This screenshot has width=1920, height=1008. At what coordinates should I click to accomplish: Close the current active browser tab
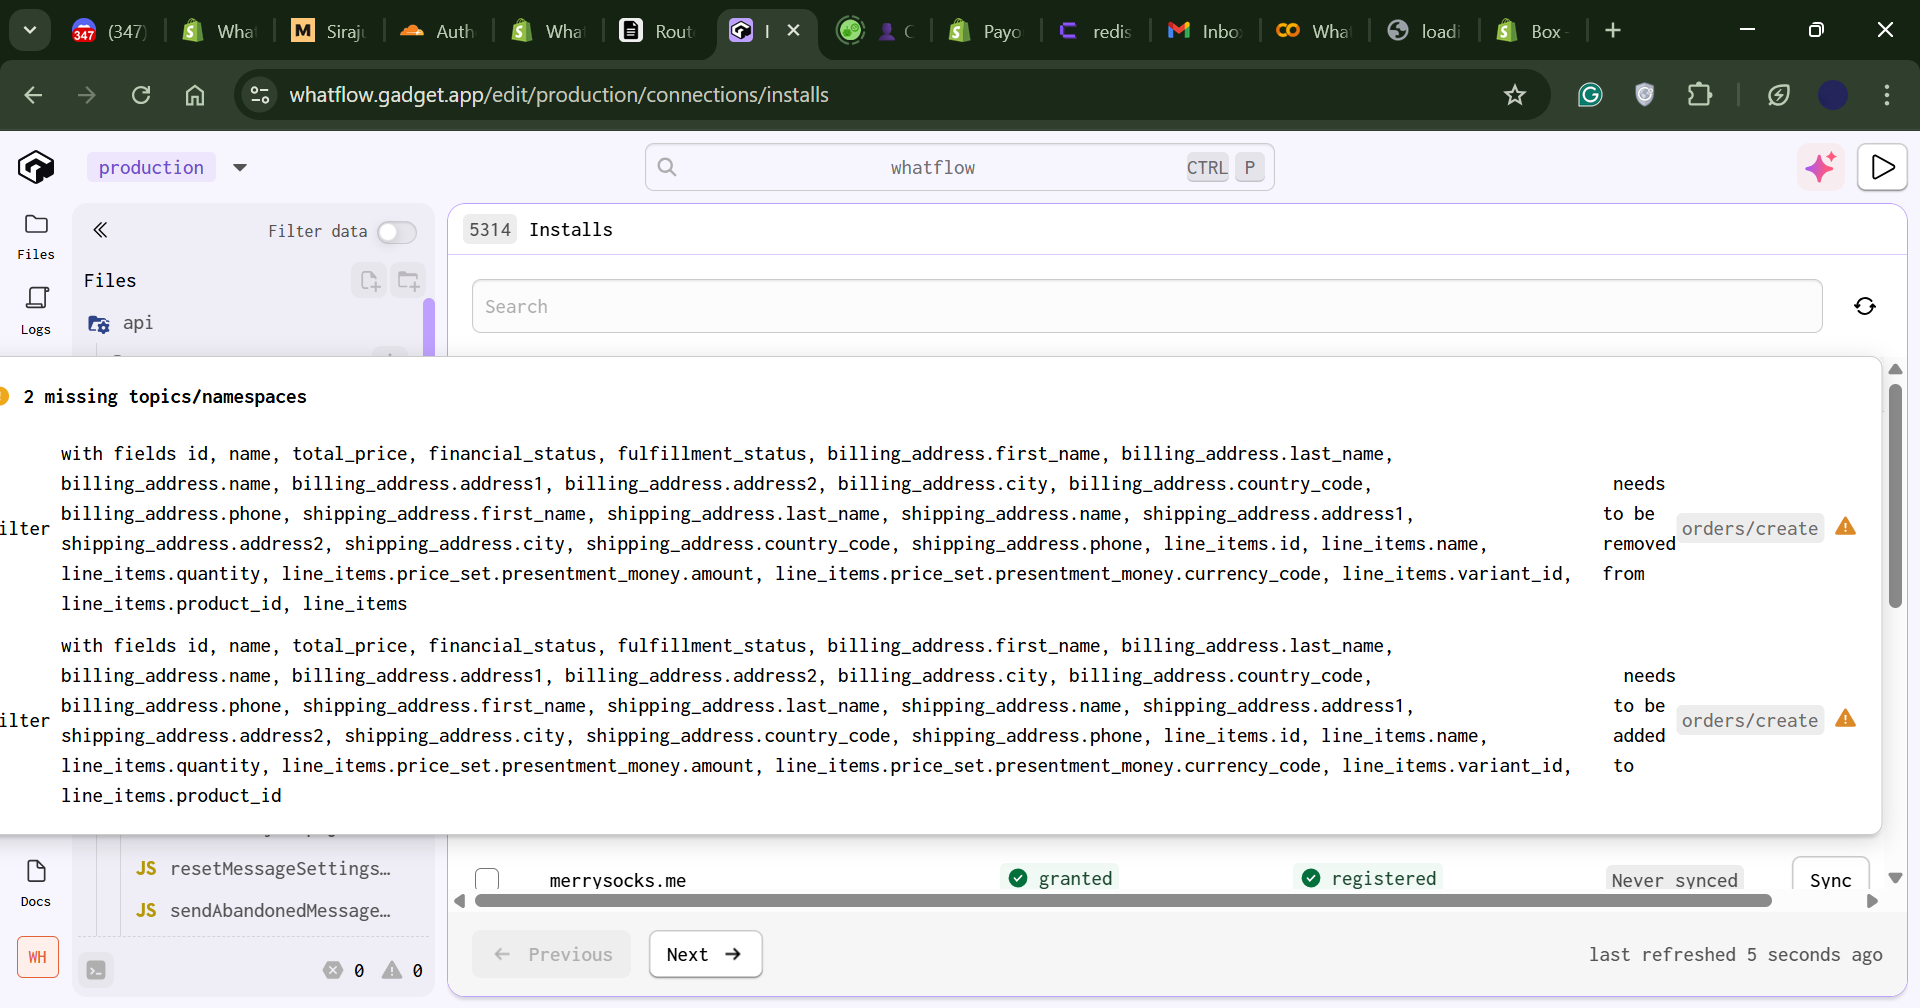pos(794,30)
